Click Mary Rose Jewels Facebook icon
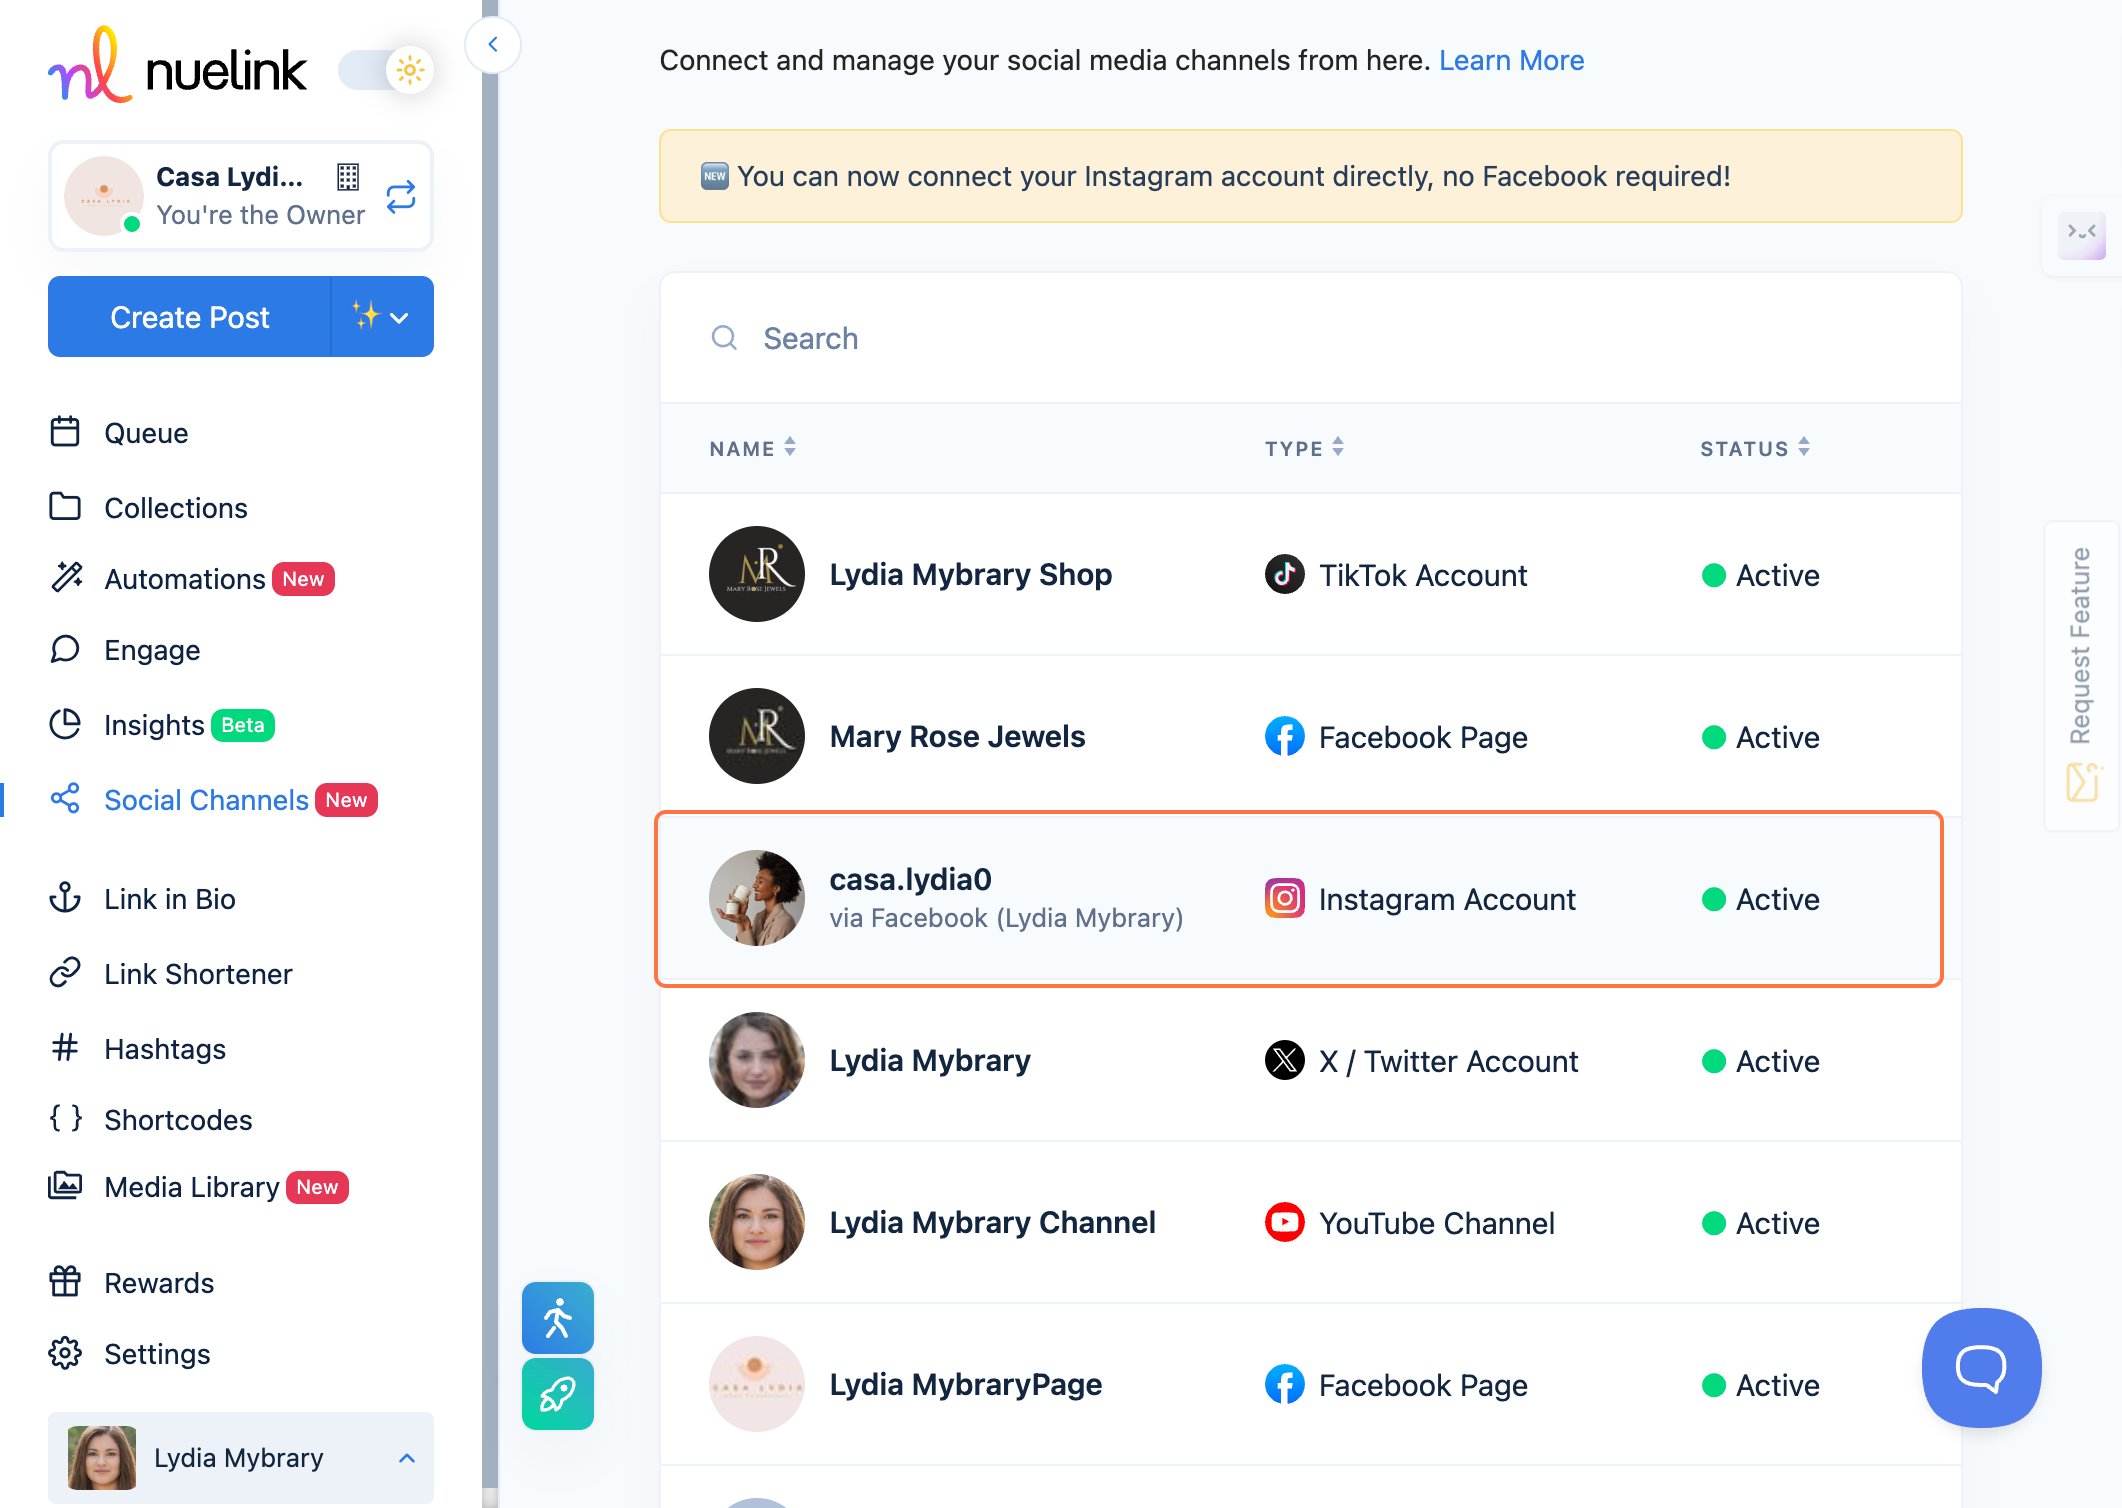The image size is (2122, 1508). pos(1284,736)
